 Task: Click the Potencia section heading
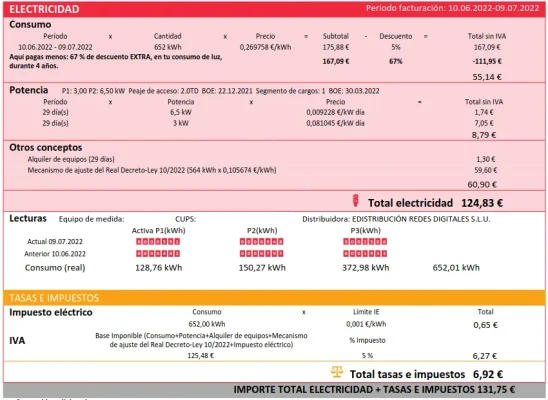click(29, 90)
